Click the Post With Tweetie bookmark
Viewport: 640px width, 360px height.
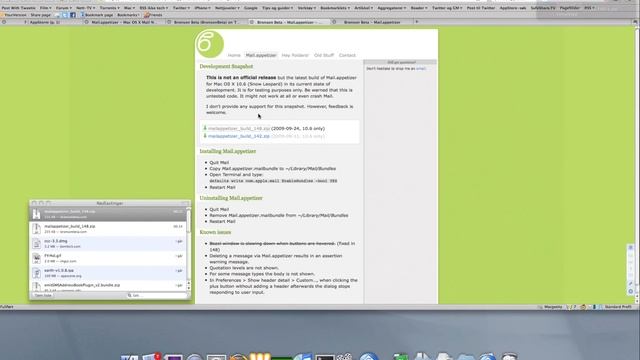click(18, 8)
